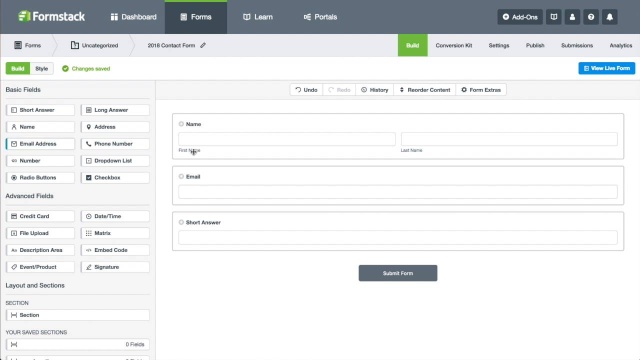The height and width of the screenshot is (360, 640).
Task: Click into the First Name input box
Action: coord(287,139)
